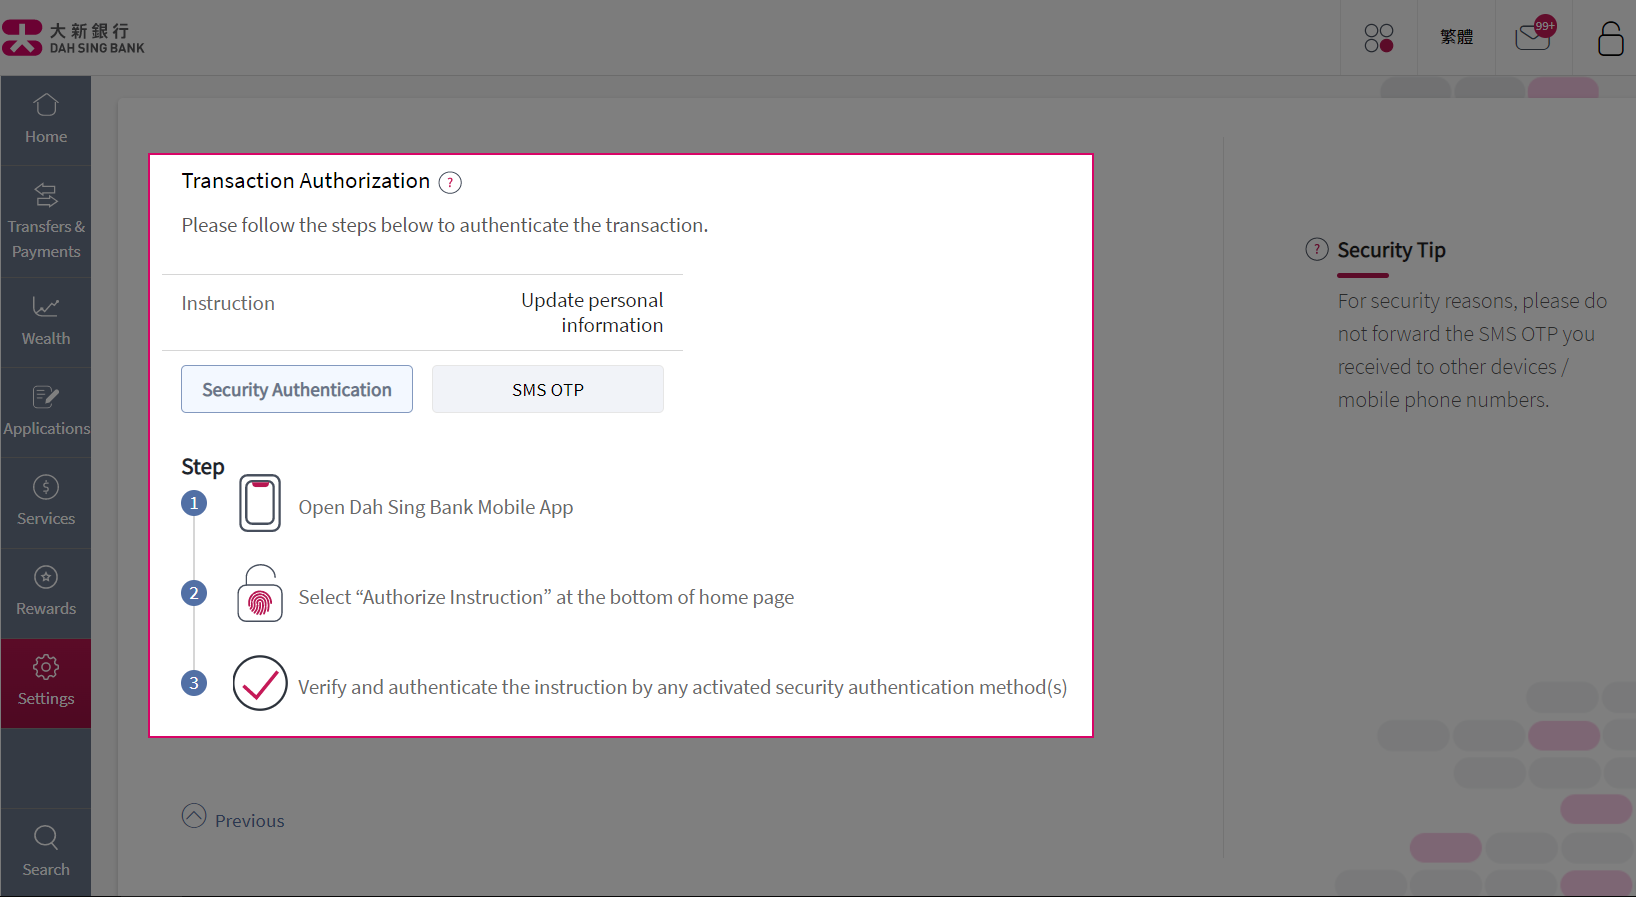Click text "Open Dah Sing Bank Mobile App"
This screenshot has height=897, width=1636.
[x=436, y=507]
